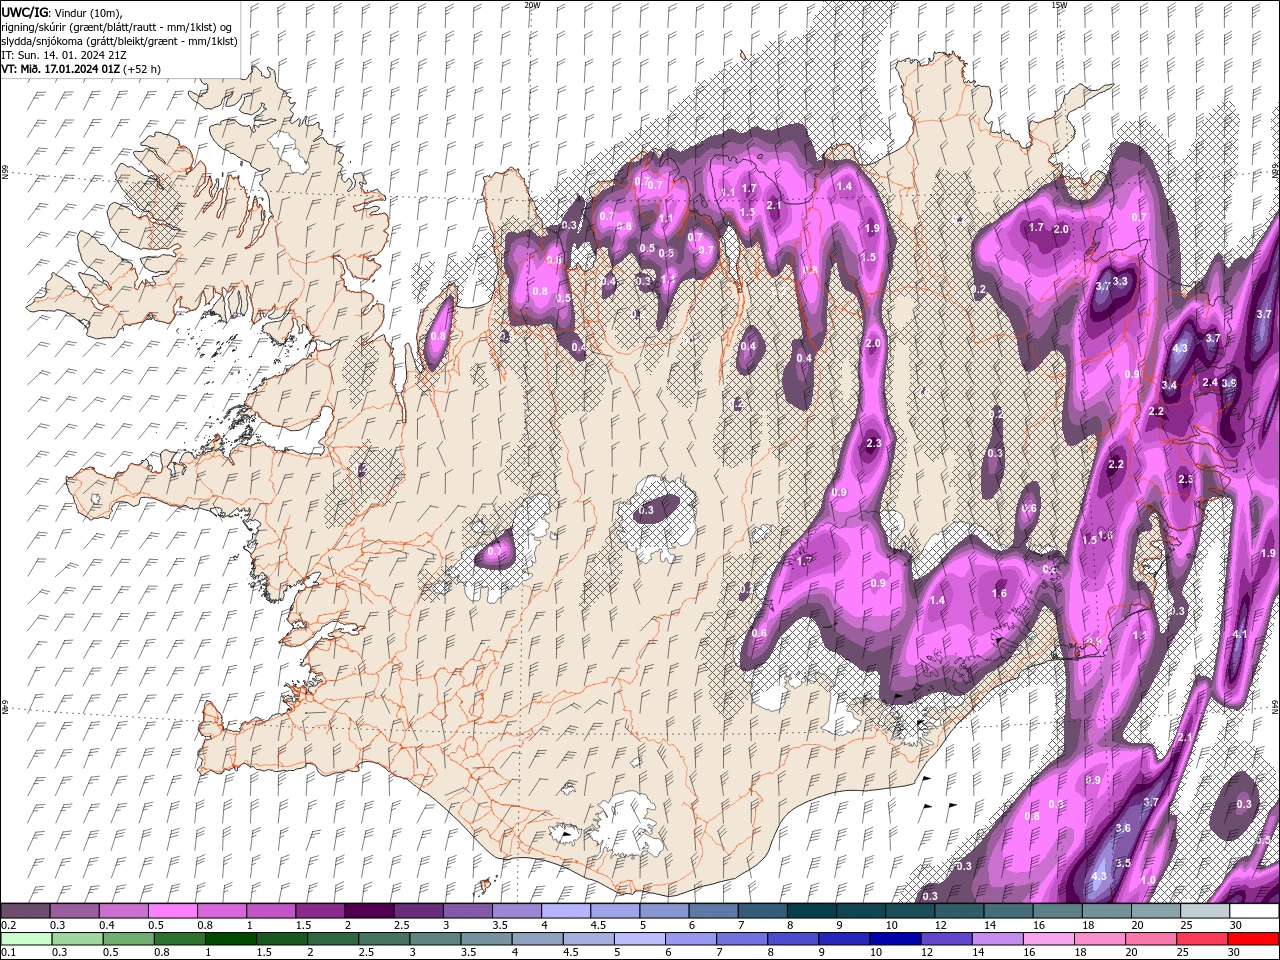Image resolution: width=1280 pixels, height=960 pixels.
Task: Click the upper legend swatch between 0.2 and 0.3
Action: tap(25, 911)
